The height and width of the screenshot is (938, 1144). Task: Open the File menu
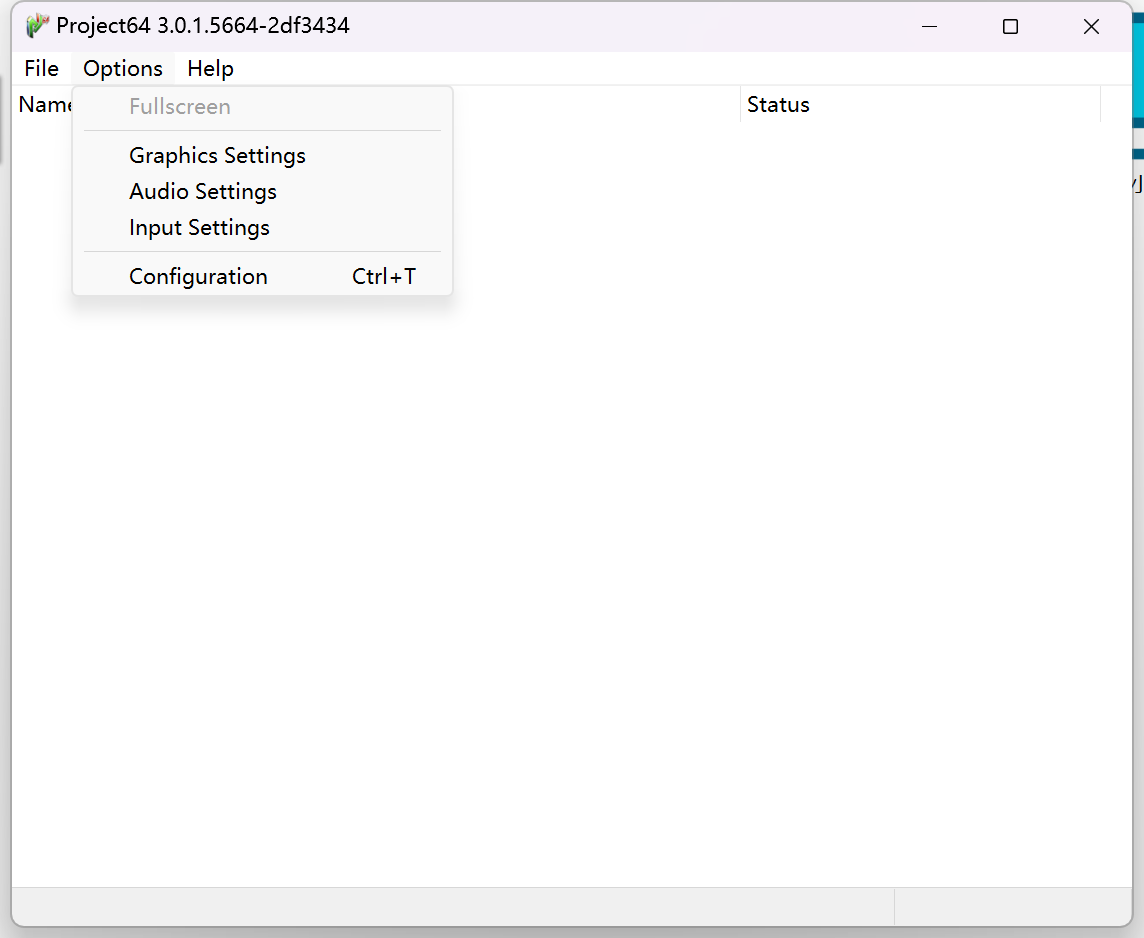click(x=41, y=69)
